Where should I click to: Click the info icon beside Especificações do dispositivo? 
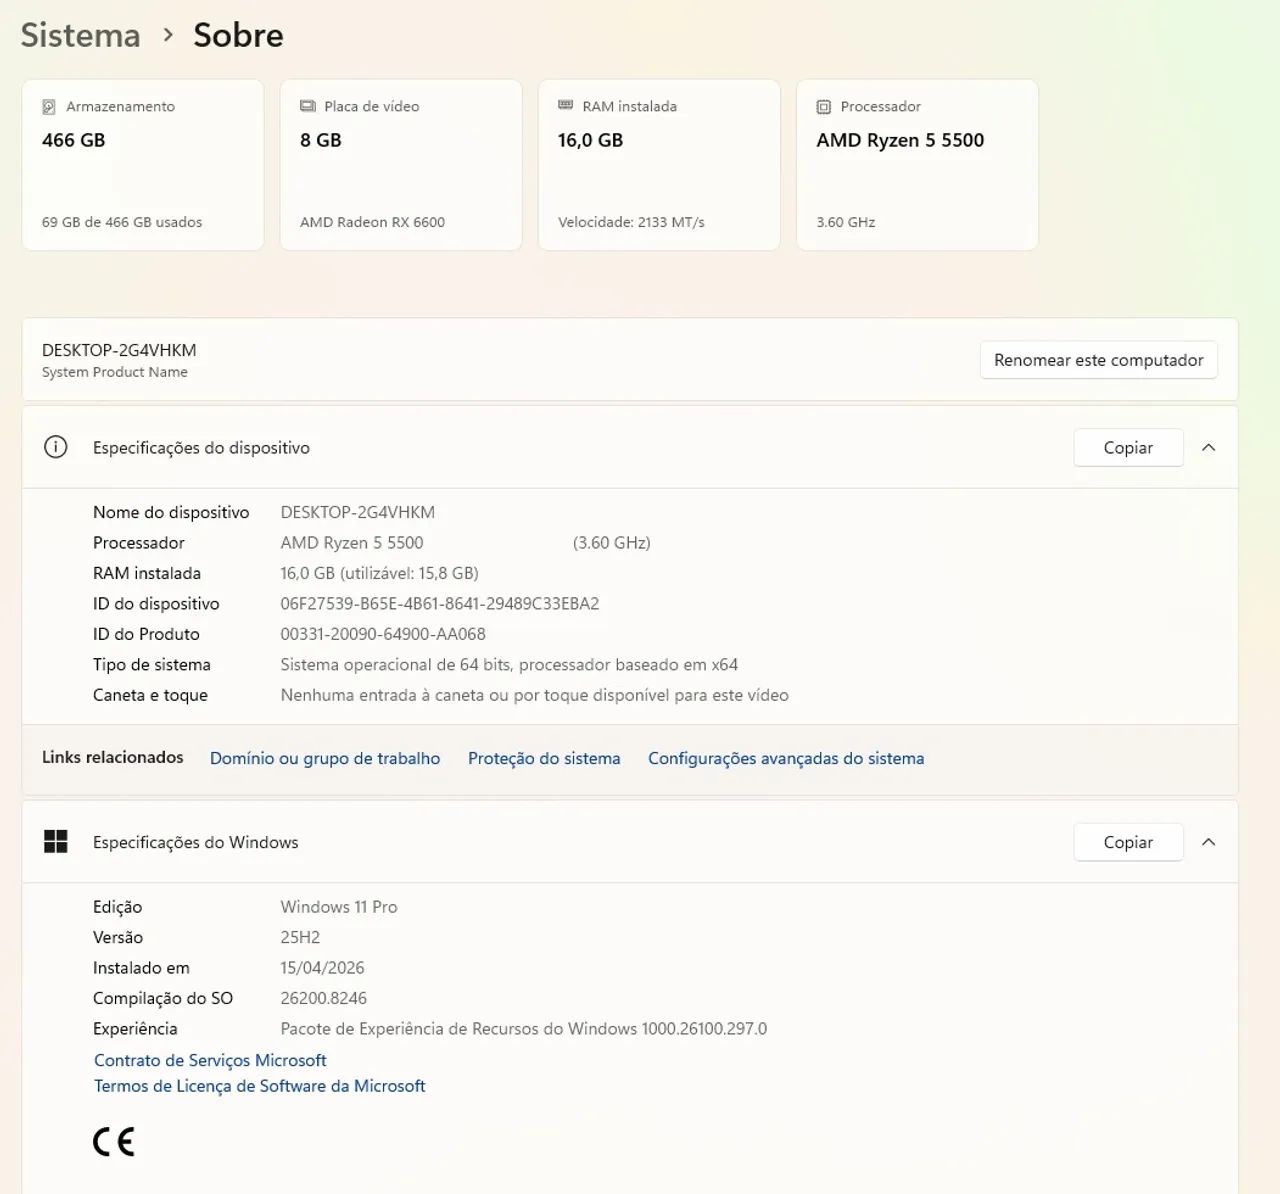coord(56,447)
